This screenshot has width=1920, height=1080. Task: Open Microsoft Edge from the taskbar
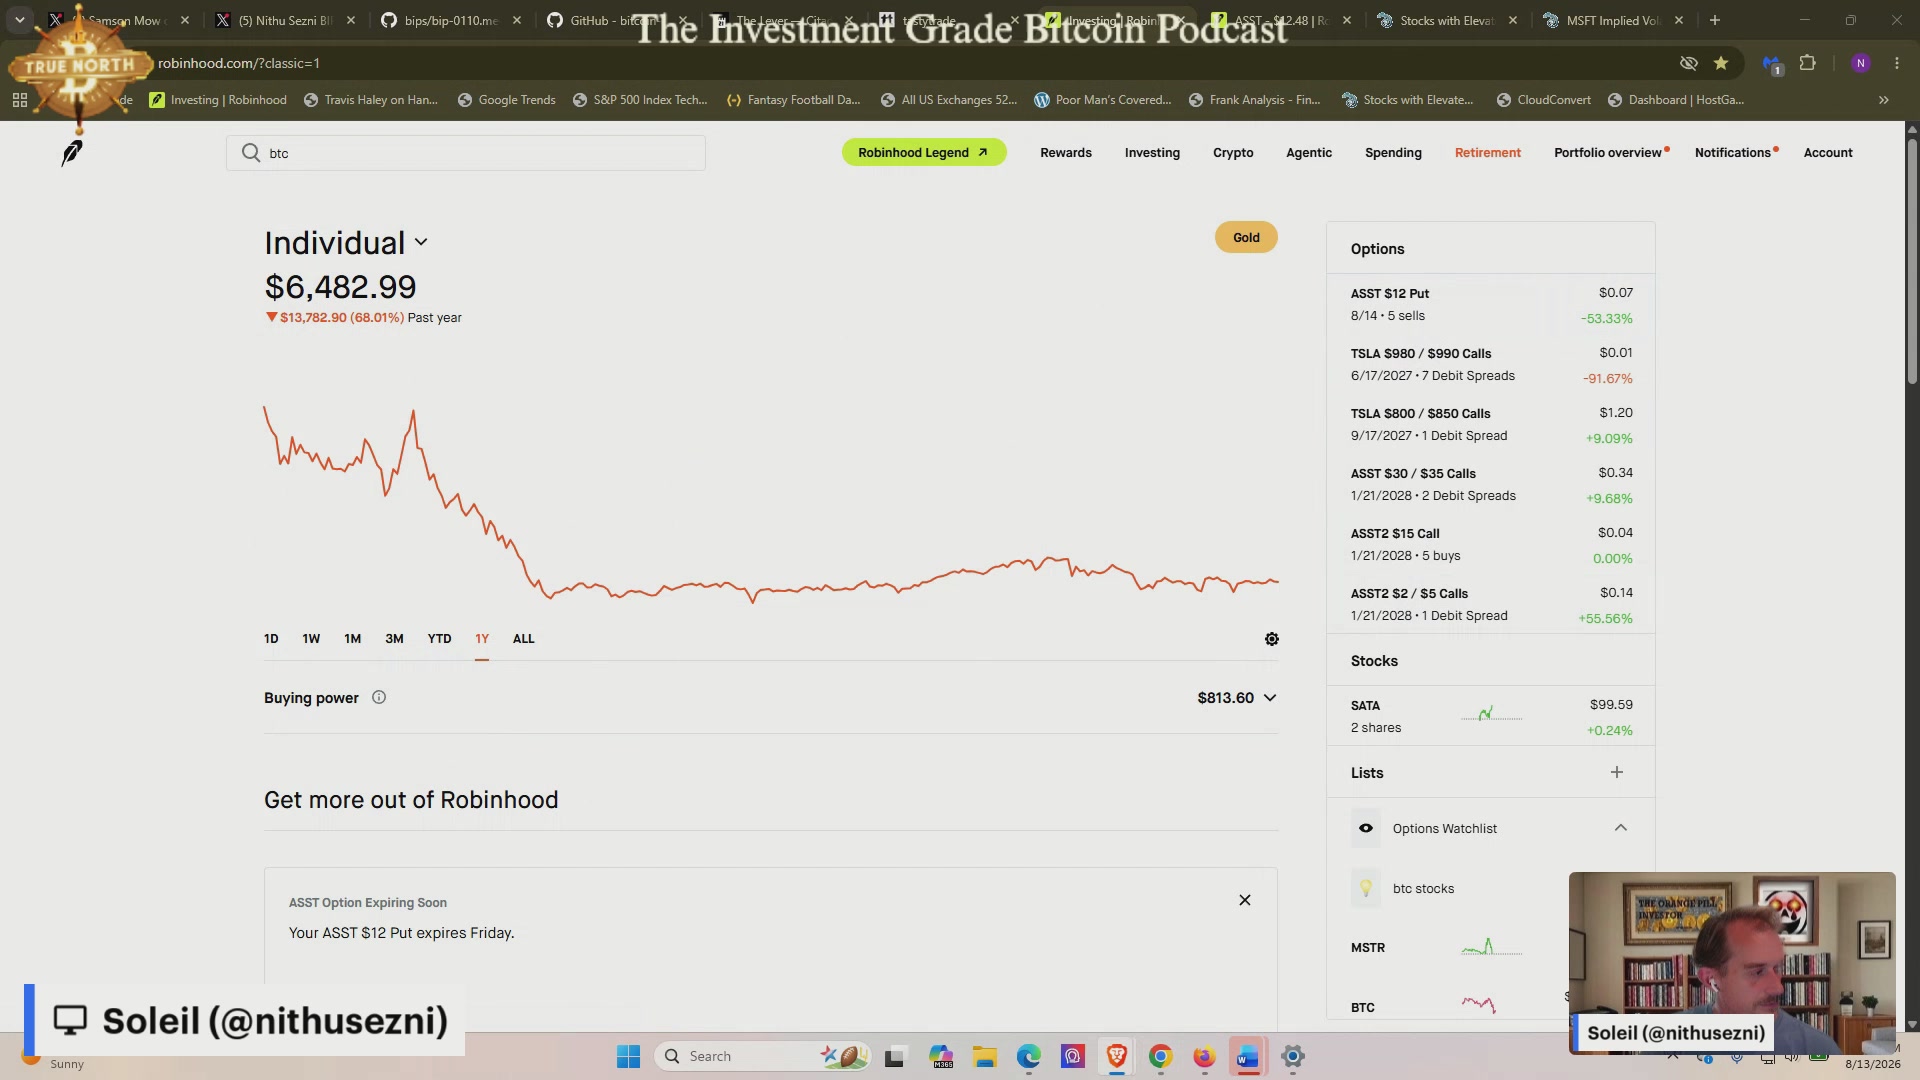[1029, 1056]
